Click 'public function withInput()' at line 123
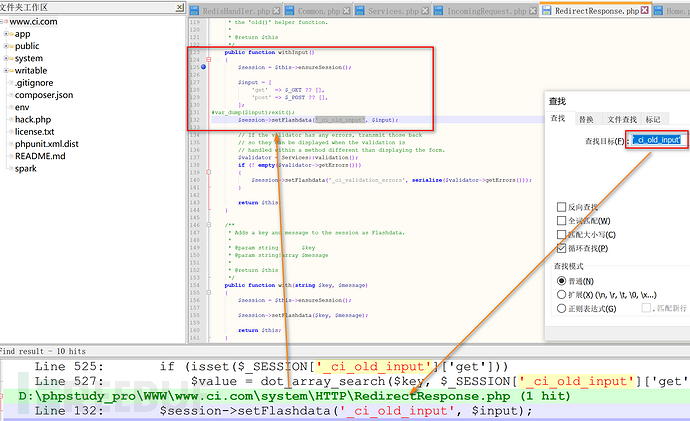 (x=269, y=52)
